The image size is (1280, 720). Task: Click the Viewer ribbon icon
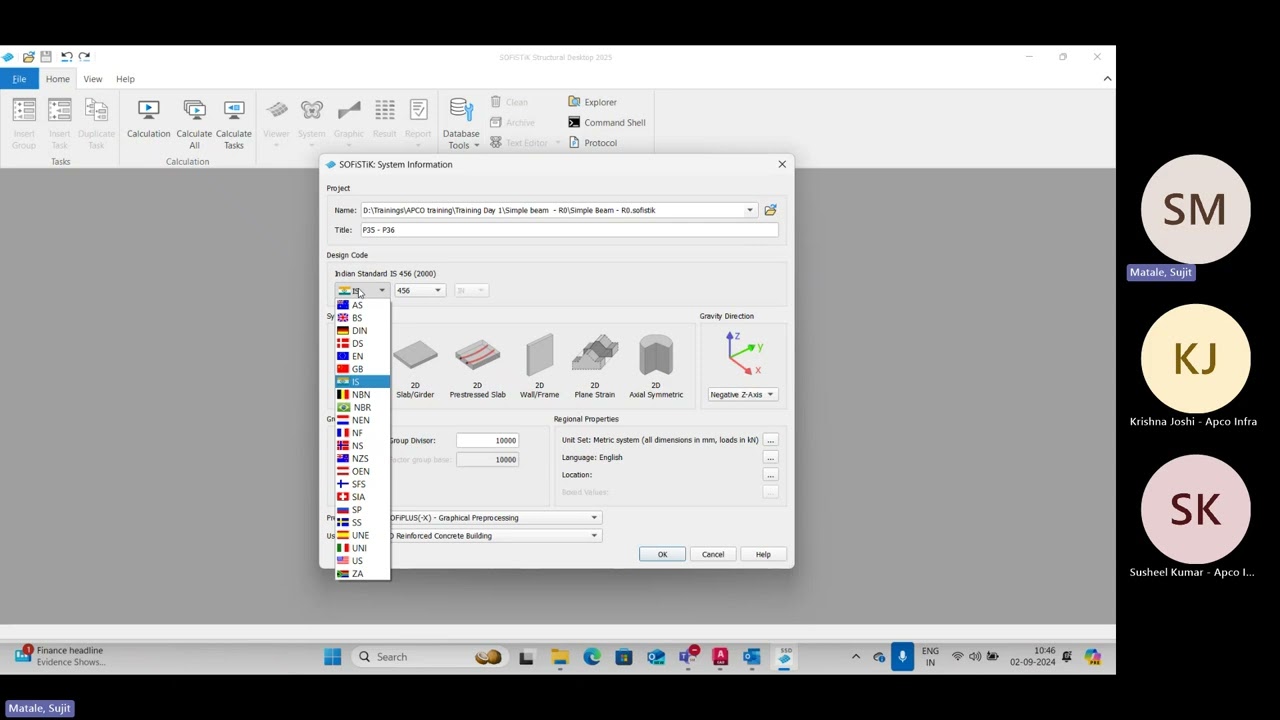[x=276, y=120]
